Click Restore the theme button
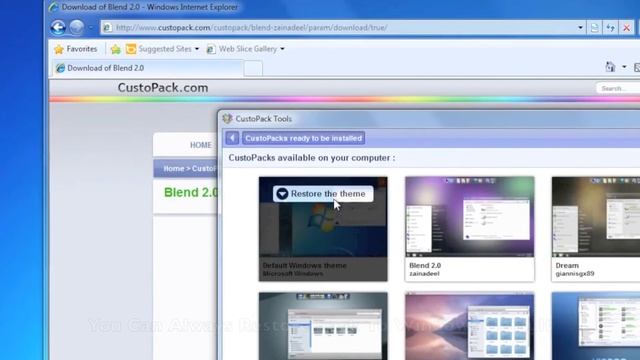This screenshot has width=640, height=360. (x=323, y=194)
